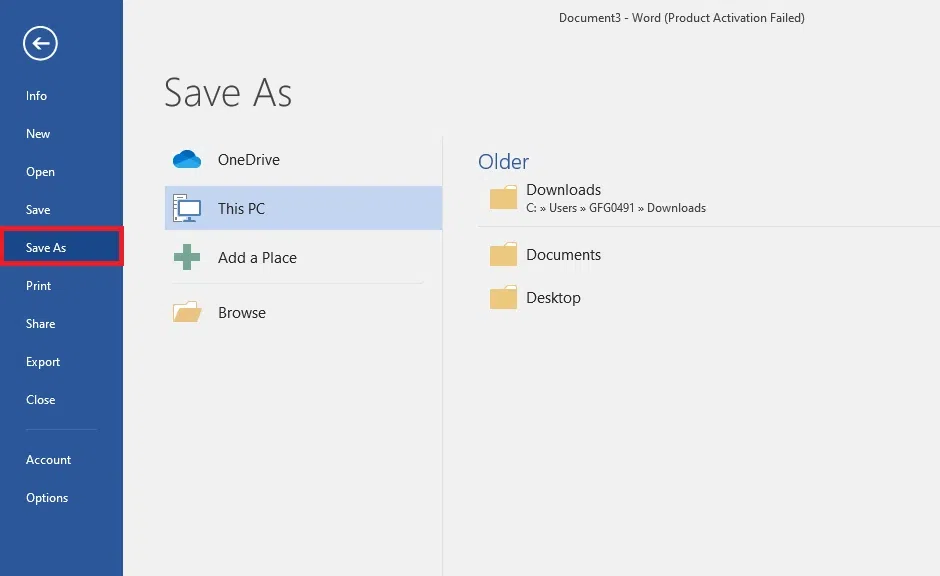
Task: Choose Close in the backstage menu
Action: click(x=40, y=400)
